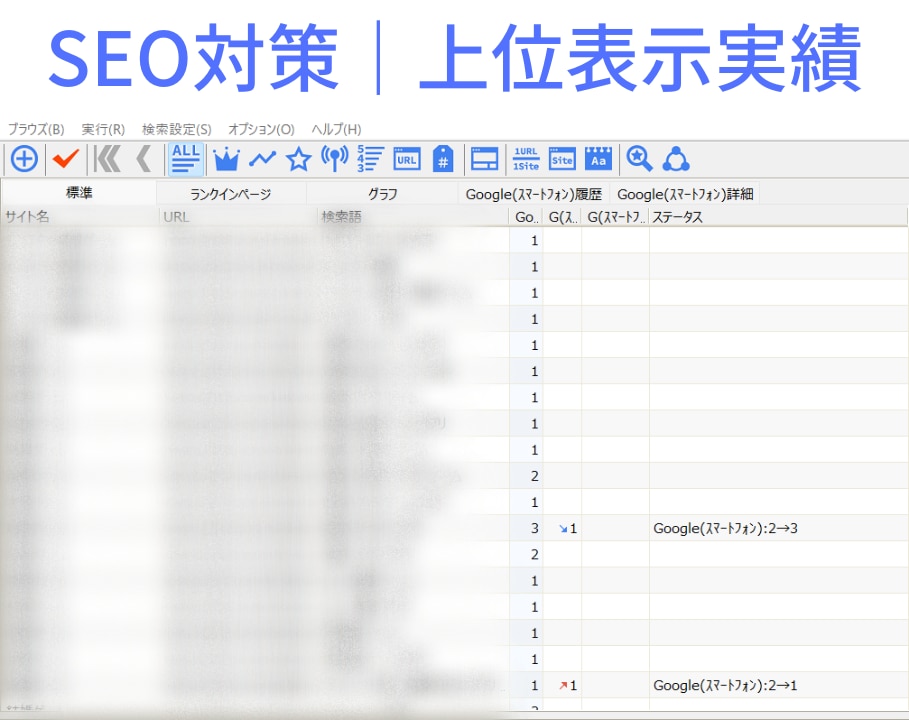
Task: Click the hash tag label icon
Action: (x=443, y=159)
